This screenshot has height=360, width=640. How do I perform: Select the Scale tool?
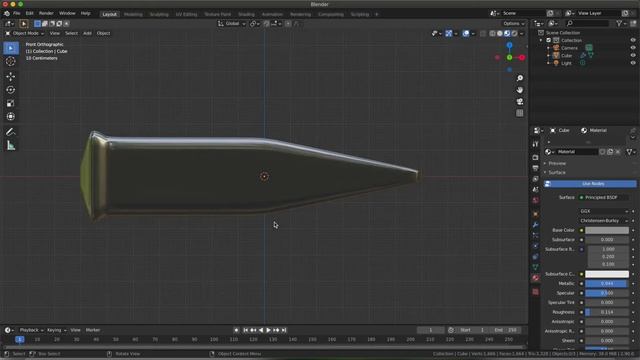[11, 103]
